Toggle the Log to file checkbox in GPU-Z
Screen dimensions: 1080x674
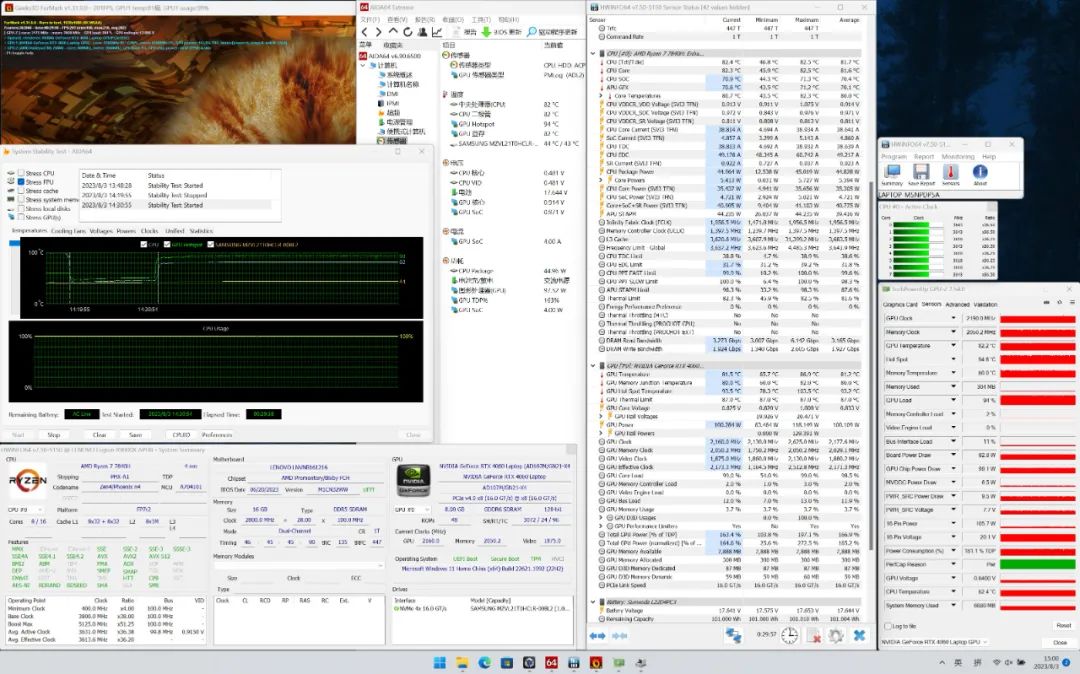(886, 625)
